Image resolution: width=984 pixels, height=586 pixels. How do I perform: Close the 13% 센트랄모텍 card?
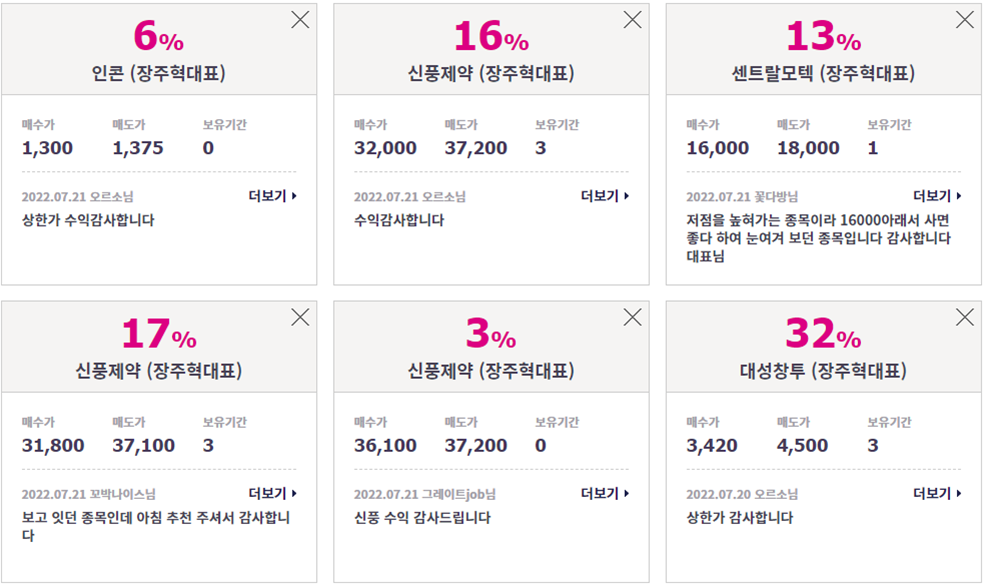tap(965, 20)
